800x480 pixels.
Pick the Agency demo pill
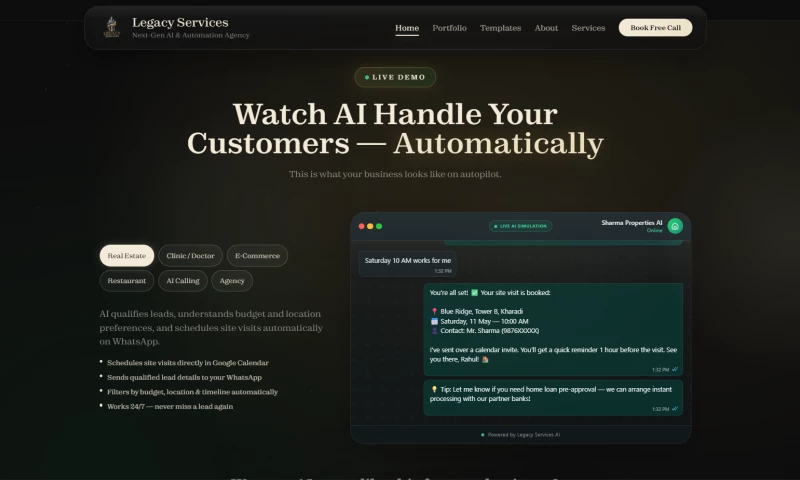232,281
